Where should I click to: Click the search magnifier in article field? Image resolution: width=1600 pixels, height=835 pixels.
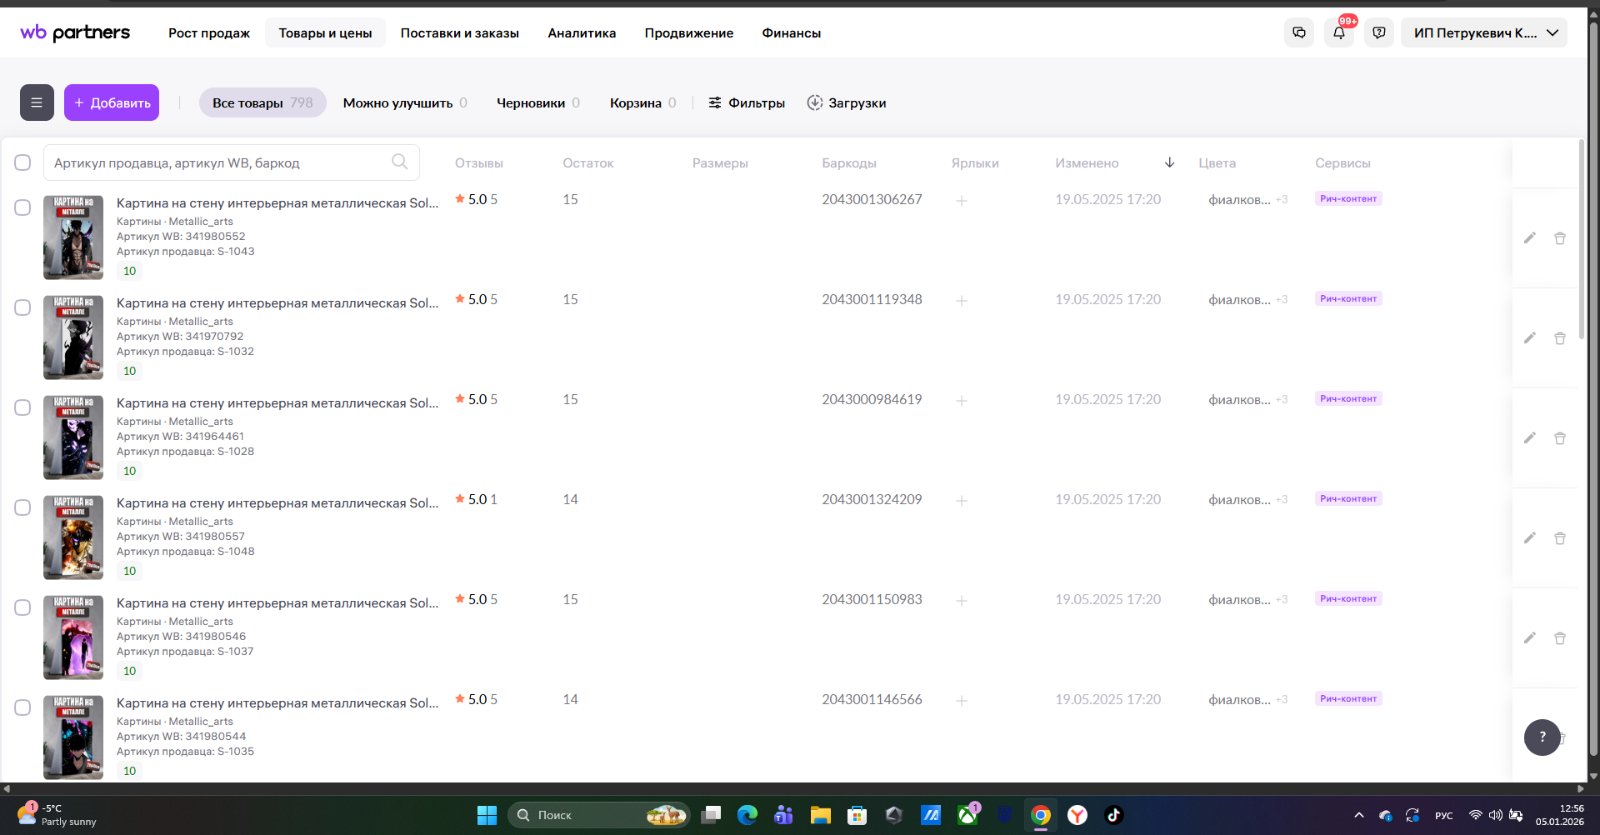(x=399, y=162)
